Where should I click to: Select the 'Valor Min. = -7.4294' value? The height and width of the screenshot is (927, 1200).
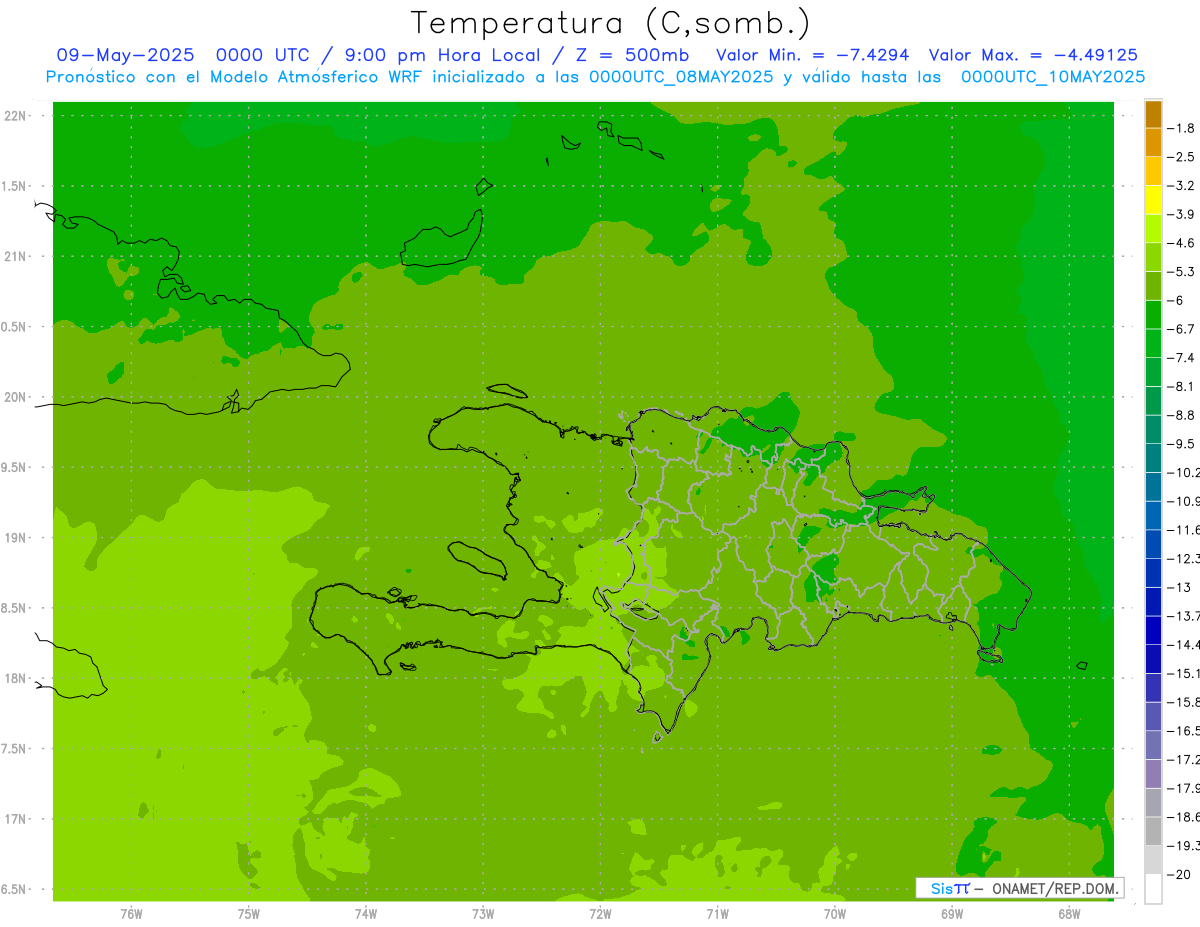coord(813,55)
